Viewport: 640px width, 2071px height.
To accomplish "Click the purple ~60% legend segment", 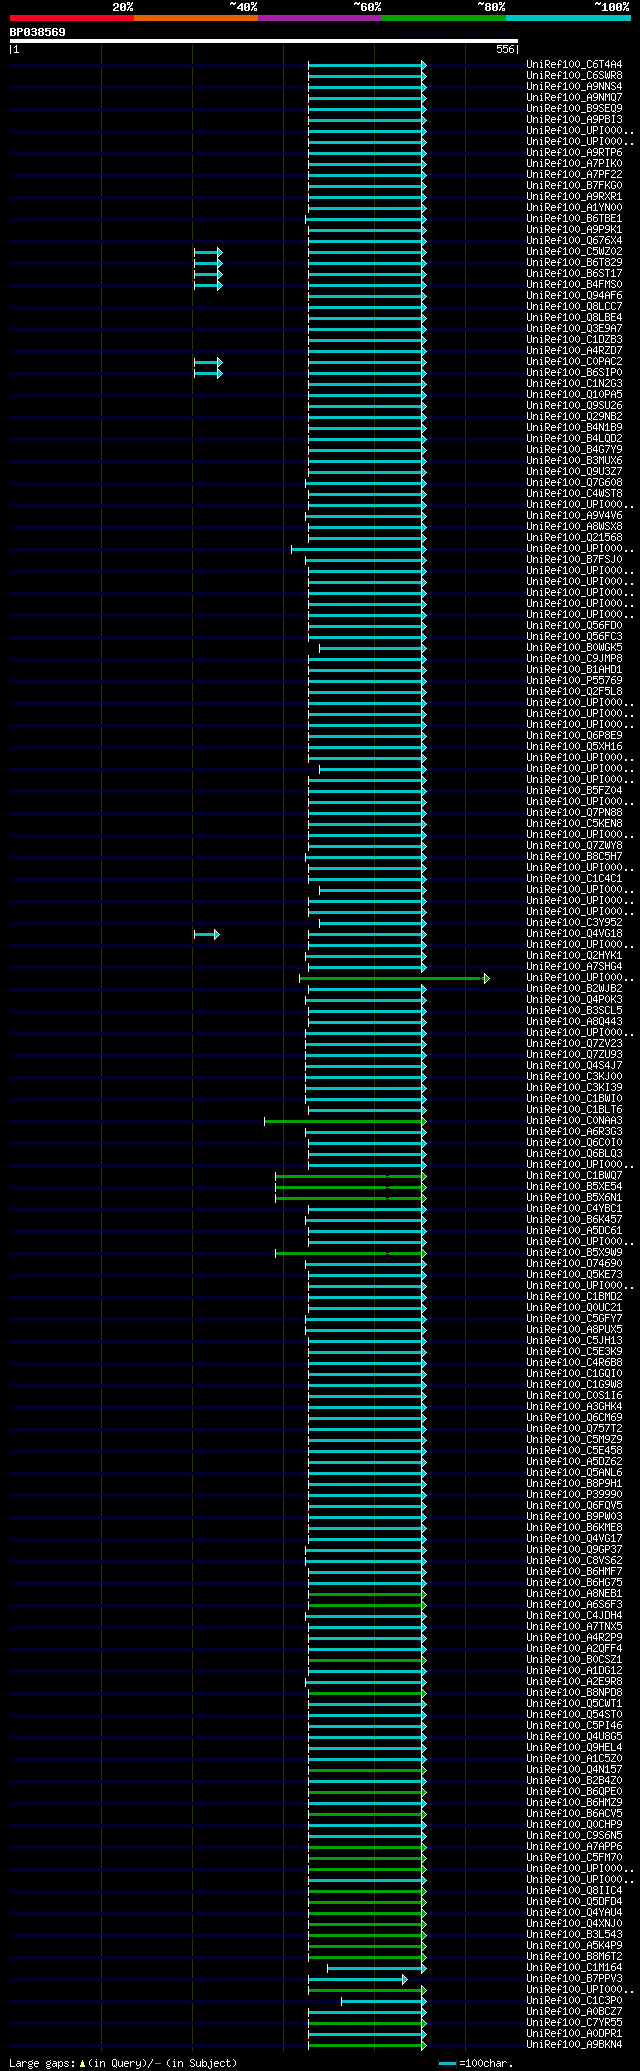I will coord(320,17).
